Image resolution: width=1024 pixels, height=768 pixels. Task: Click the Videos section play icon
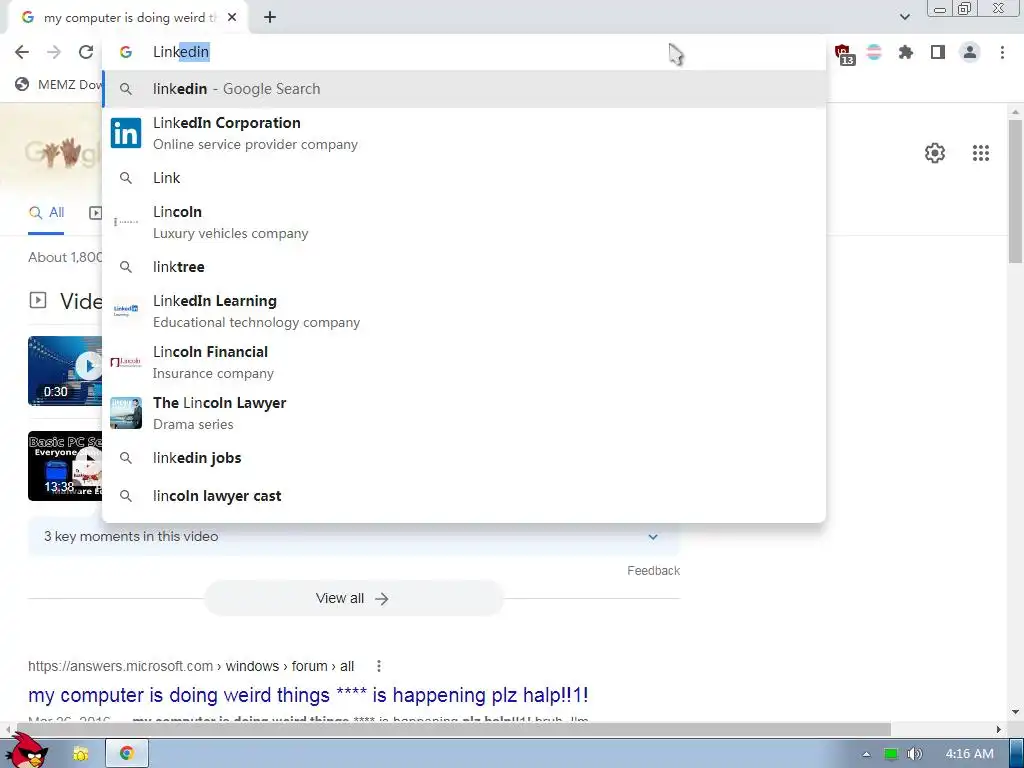(x=38, y=300)
